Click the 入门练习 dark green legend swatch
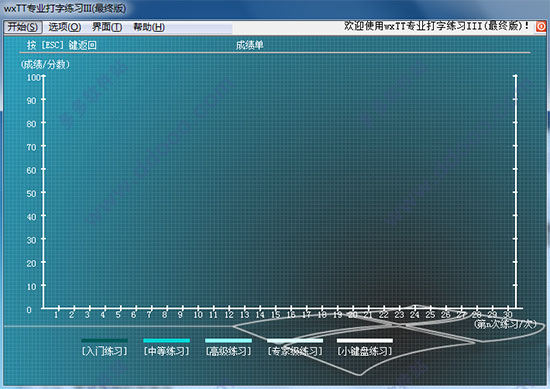The height and width of the screenshot is (389, 550). coord(105,340)
